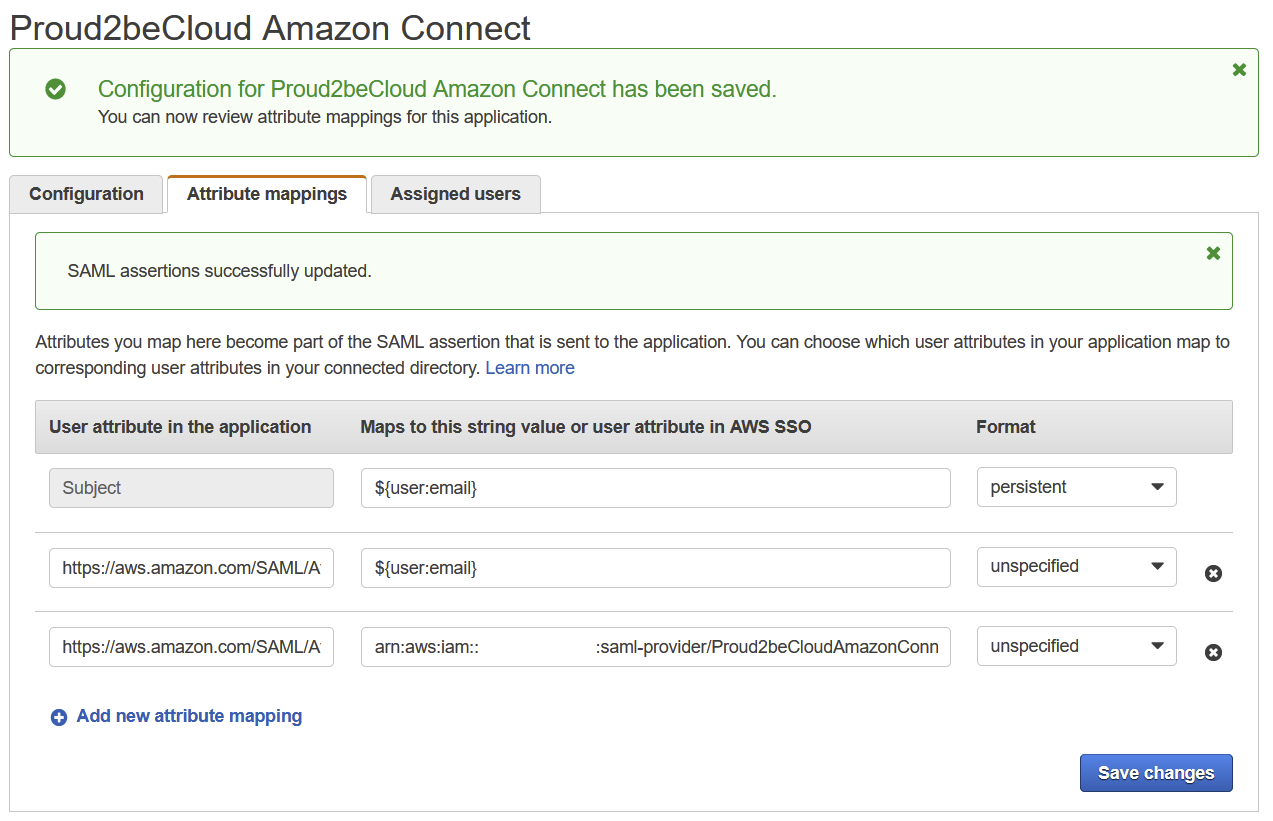Click the plus icon to add mapping
Image resolution: width=1273 pixels, height=821 pixels.
(x=59, y=717)
